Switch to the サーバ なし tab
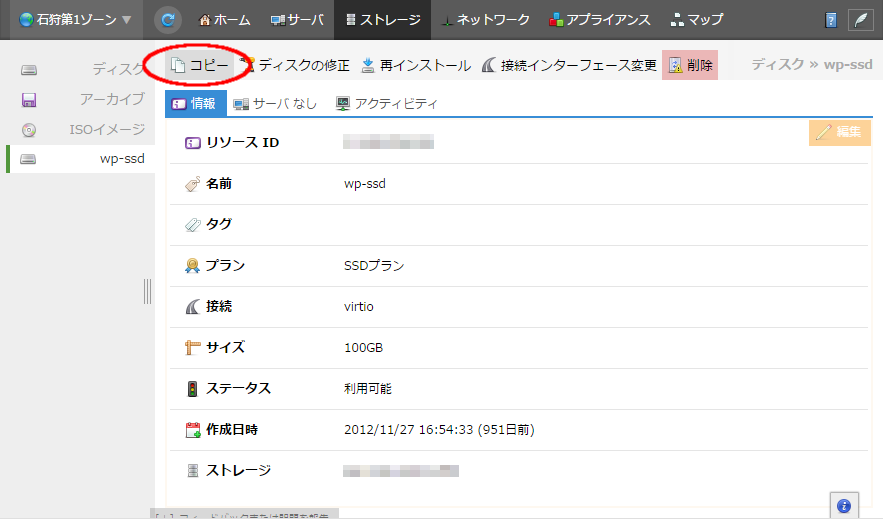 [x=275, y=103]
